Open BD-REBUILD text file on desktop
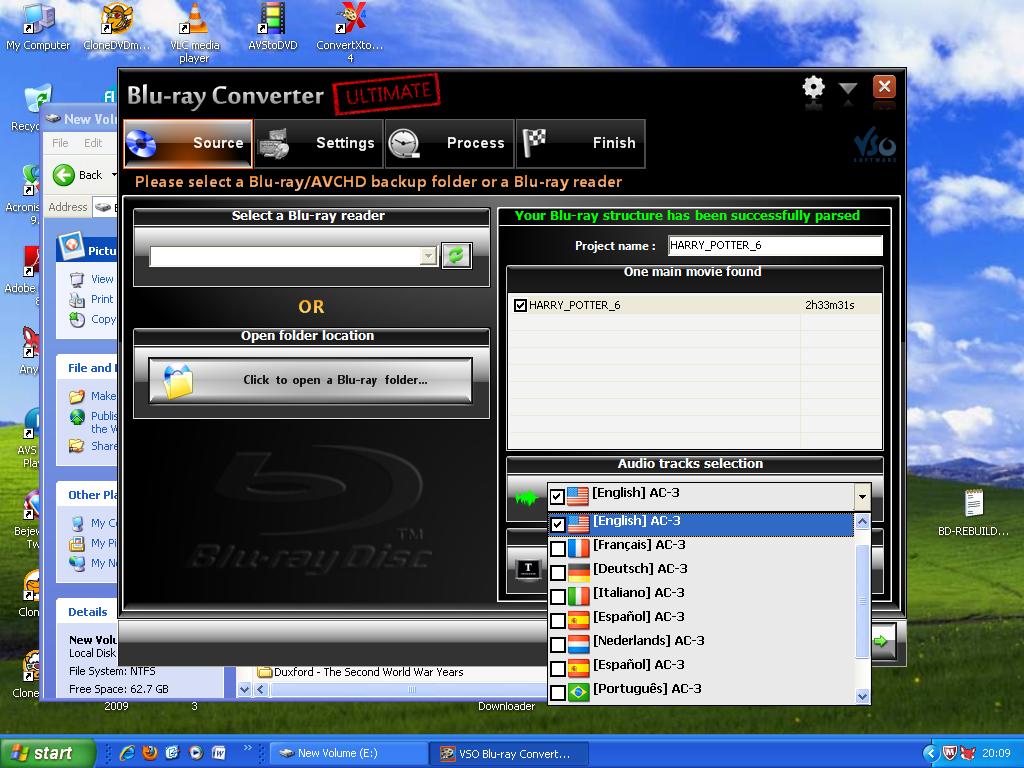1024x768 pixels. tap(974, 513)
